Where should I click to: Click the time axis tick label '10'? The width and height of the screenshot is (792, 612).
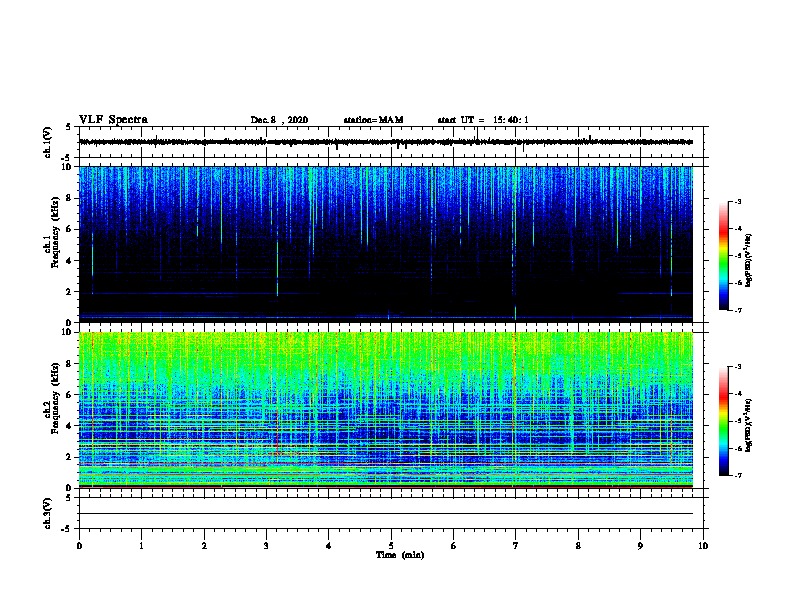[x=703, y=545]
